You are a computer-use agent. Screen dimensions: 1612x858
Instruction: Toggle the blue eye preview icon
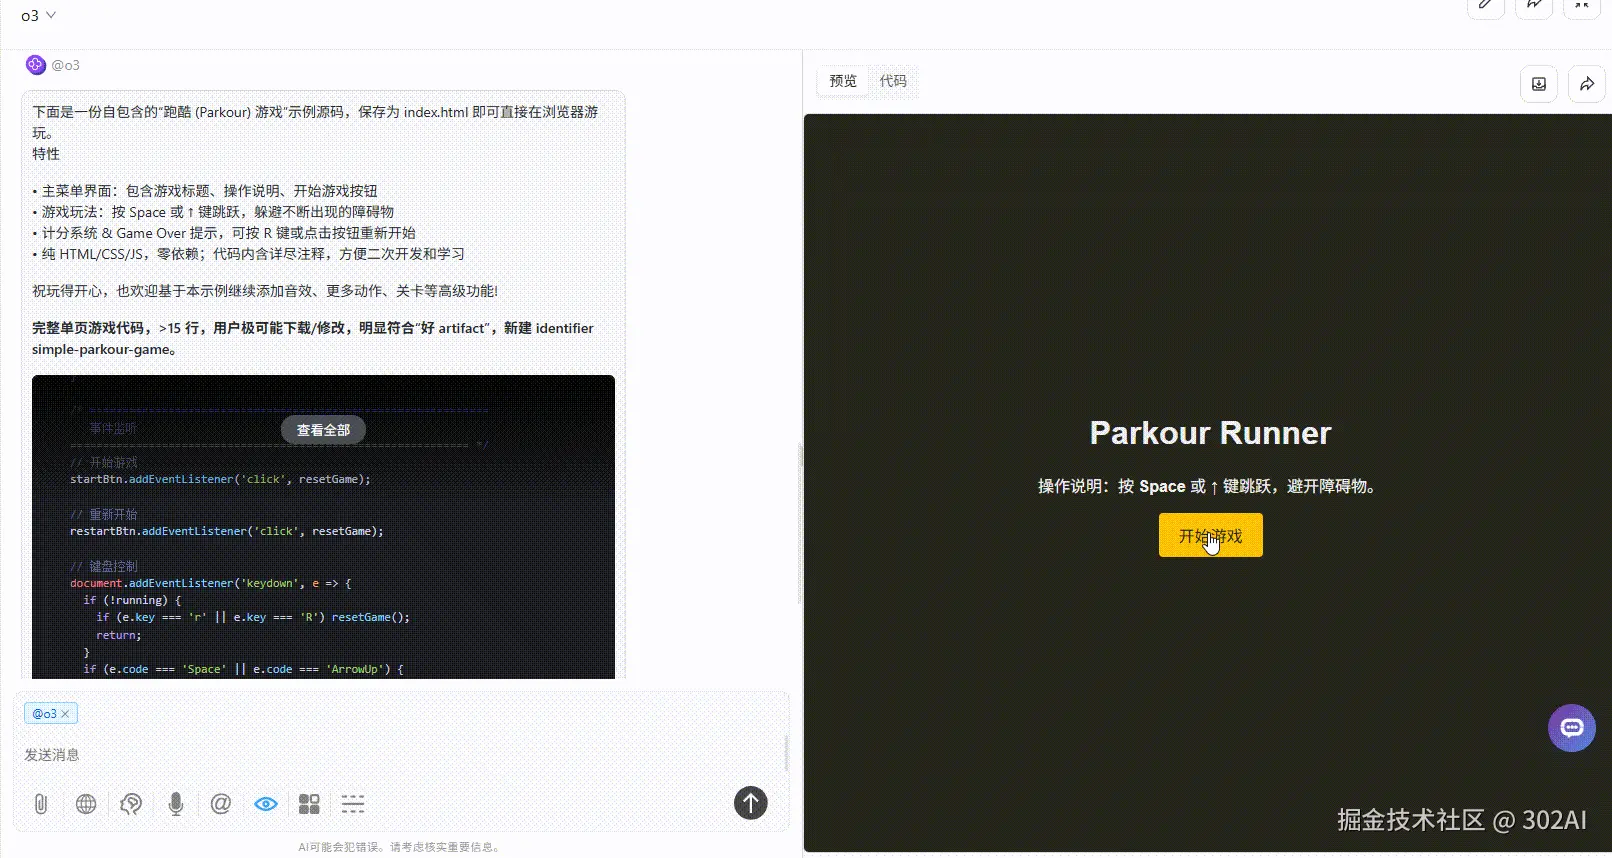coord(265,804)
